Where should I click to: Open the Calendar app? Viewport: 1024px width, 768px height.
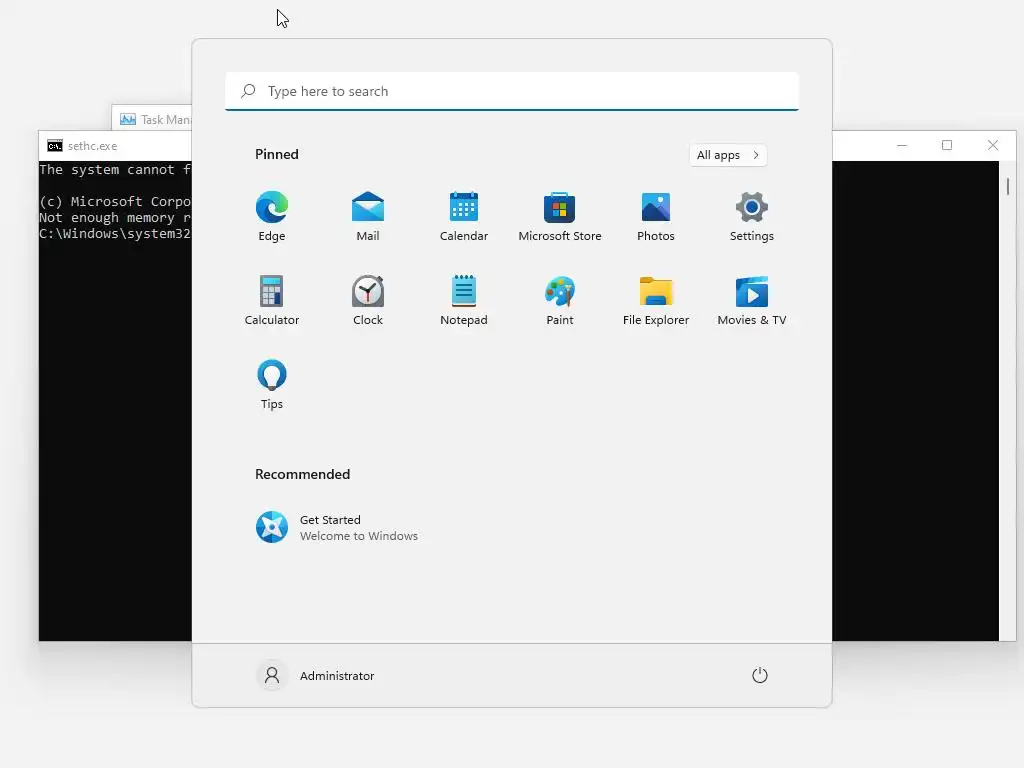click(x=464, y=216)
